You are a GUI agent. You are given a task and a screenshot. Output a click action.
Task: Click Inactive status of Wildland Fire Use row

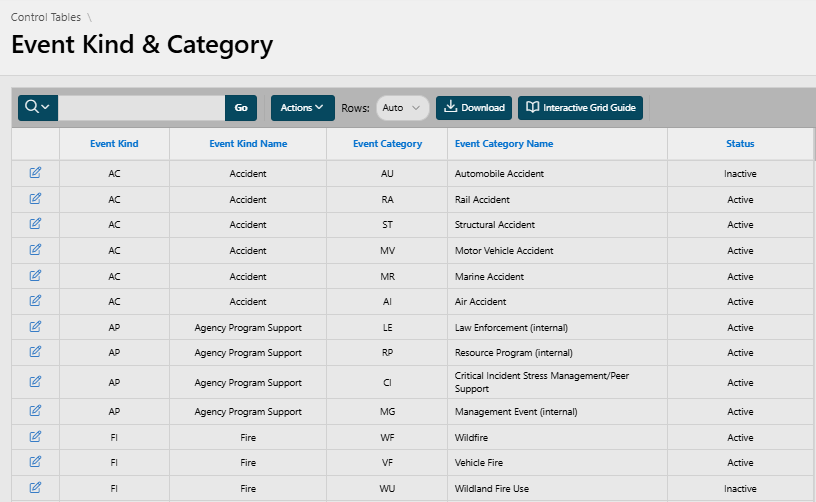click(x=740, y=489)
